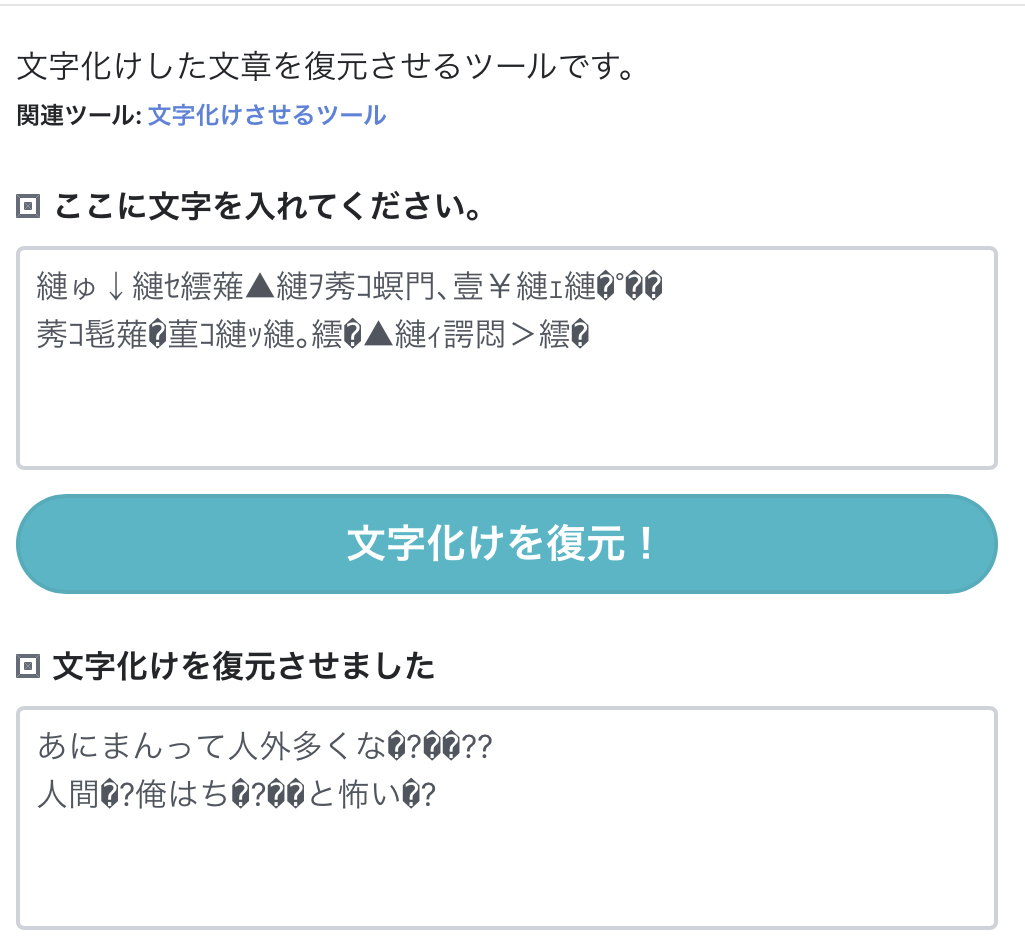Focus the garbled text input box
The image size is (1025, 946).
(x=507, y=358)
